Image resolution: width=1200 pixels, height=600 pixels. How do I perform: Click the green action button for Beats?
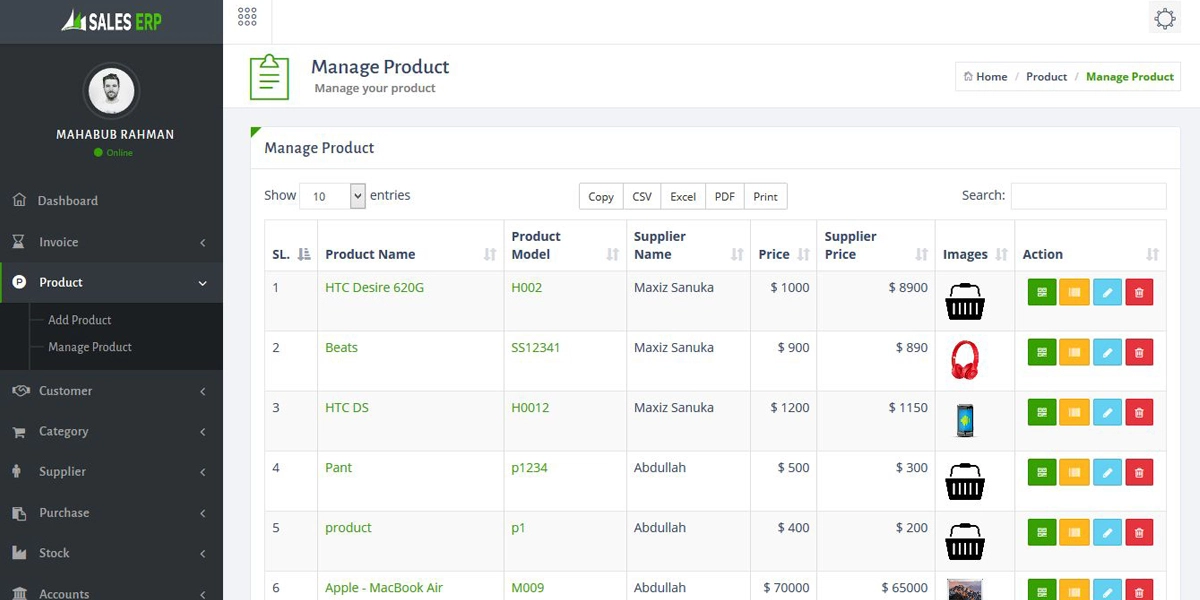pyautogui.click(x=1042, y=352)
